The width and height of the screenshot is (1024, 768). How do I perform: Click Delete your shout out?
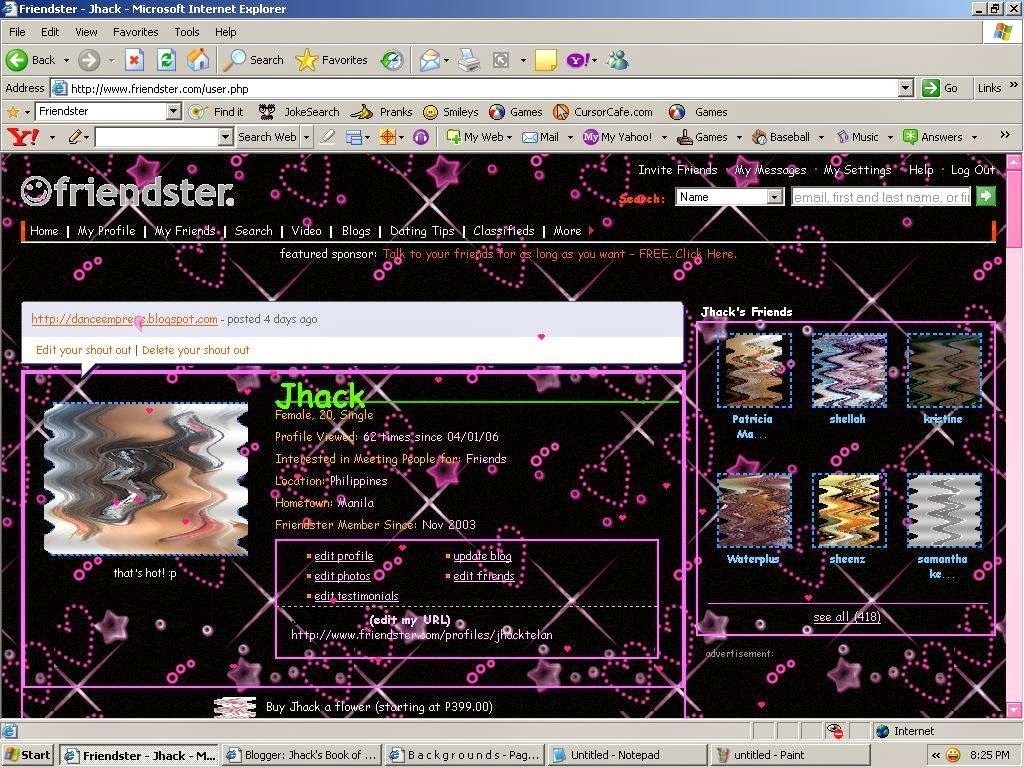pos(195,350)
